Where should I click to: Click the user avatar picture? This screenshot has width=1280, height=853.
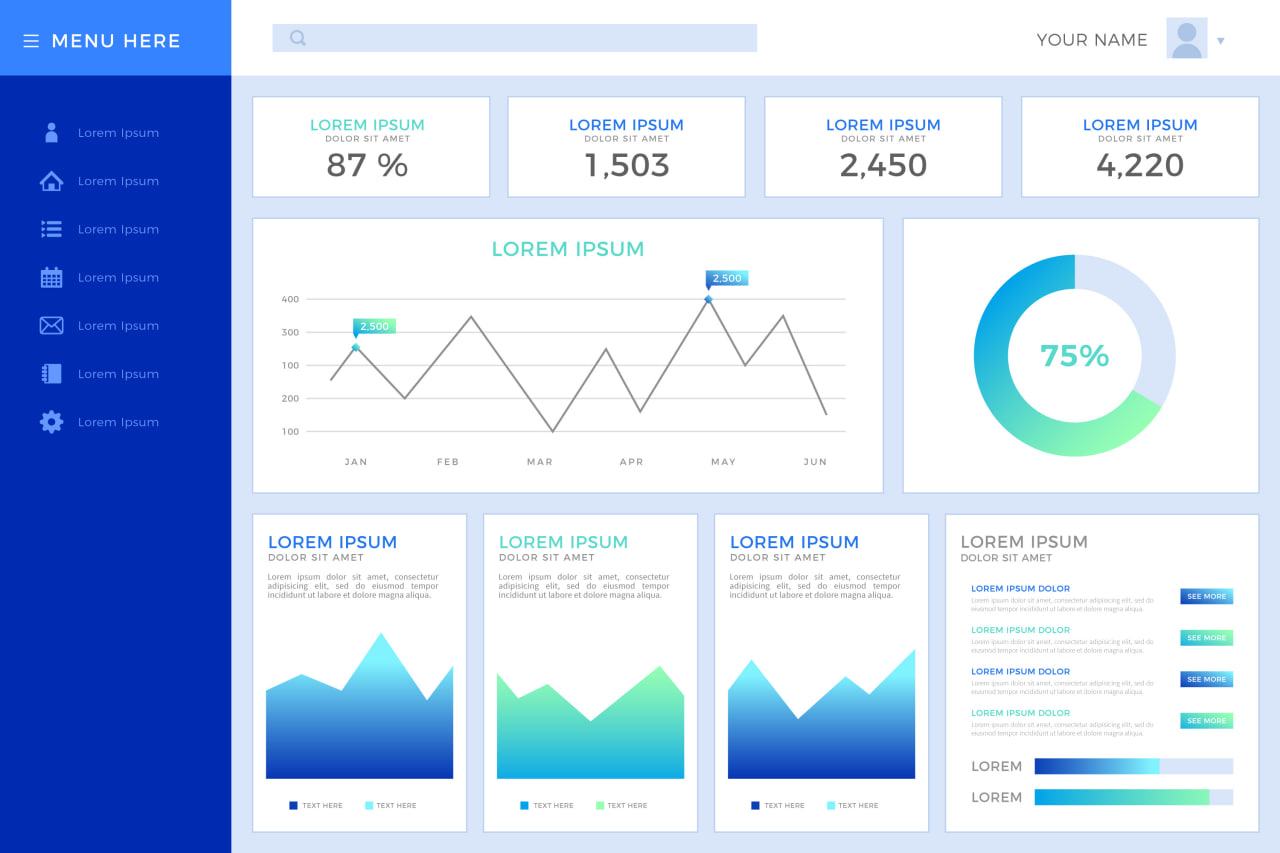(x=1187, y=38)
